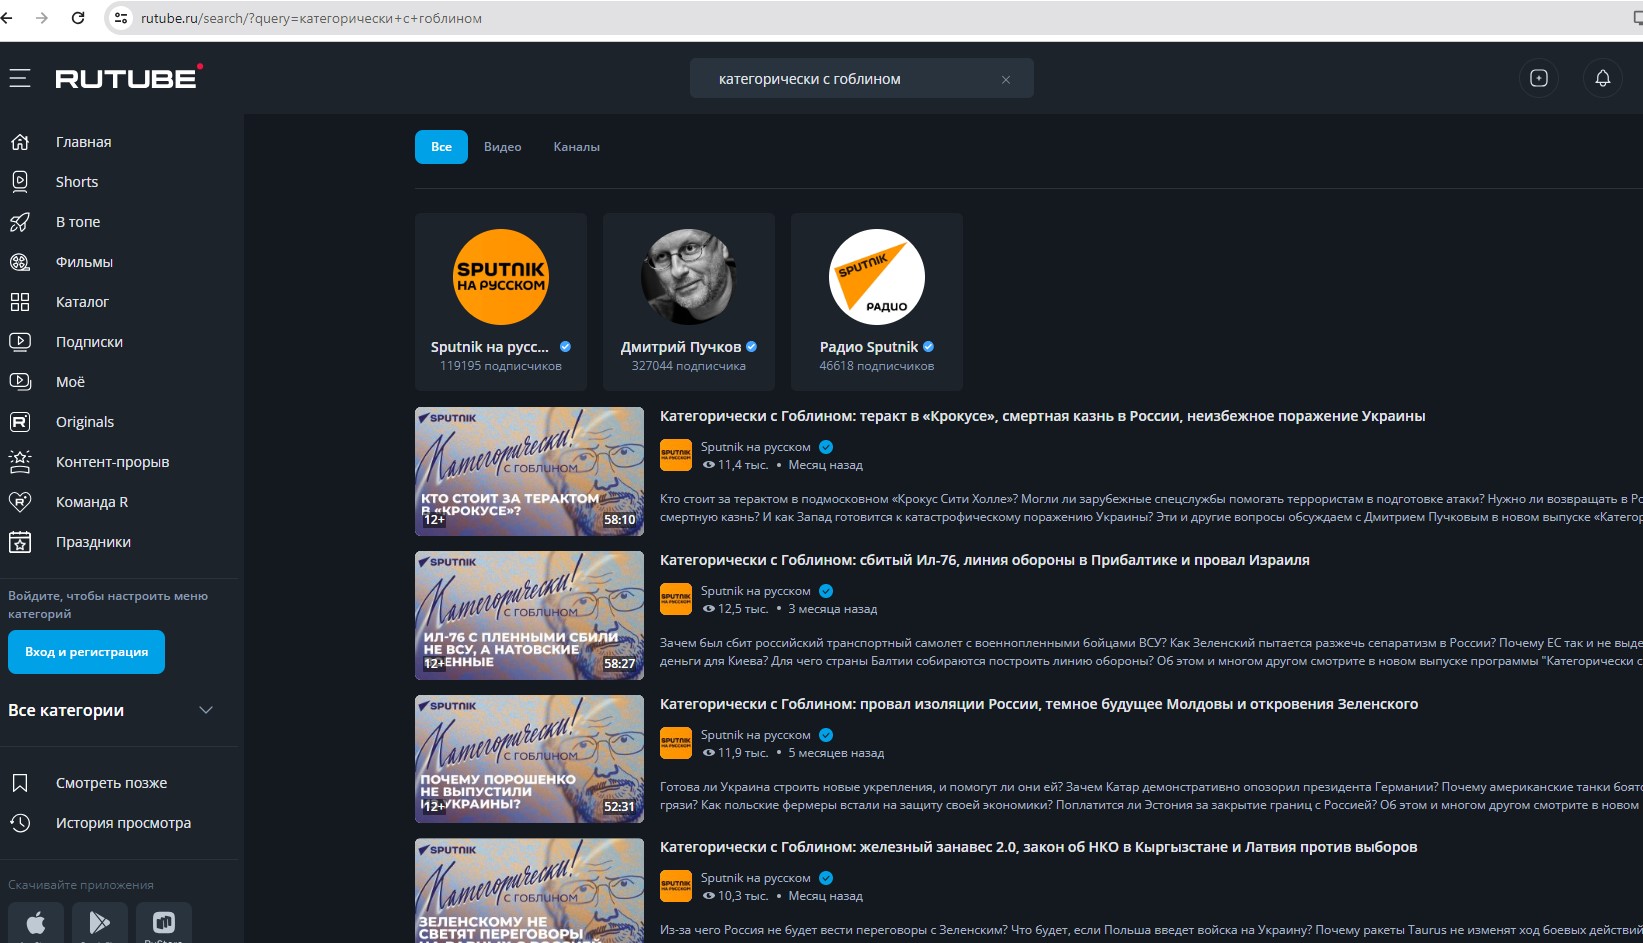Open the Команда R heart icon
Screen dimensions: 1643x943
point(20,502)
